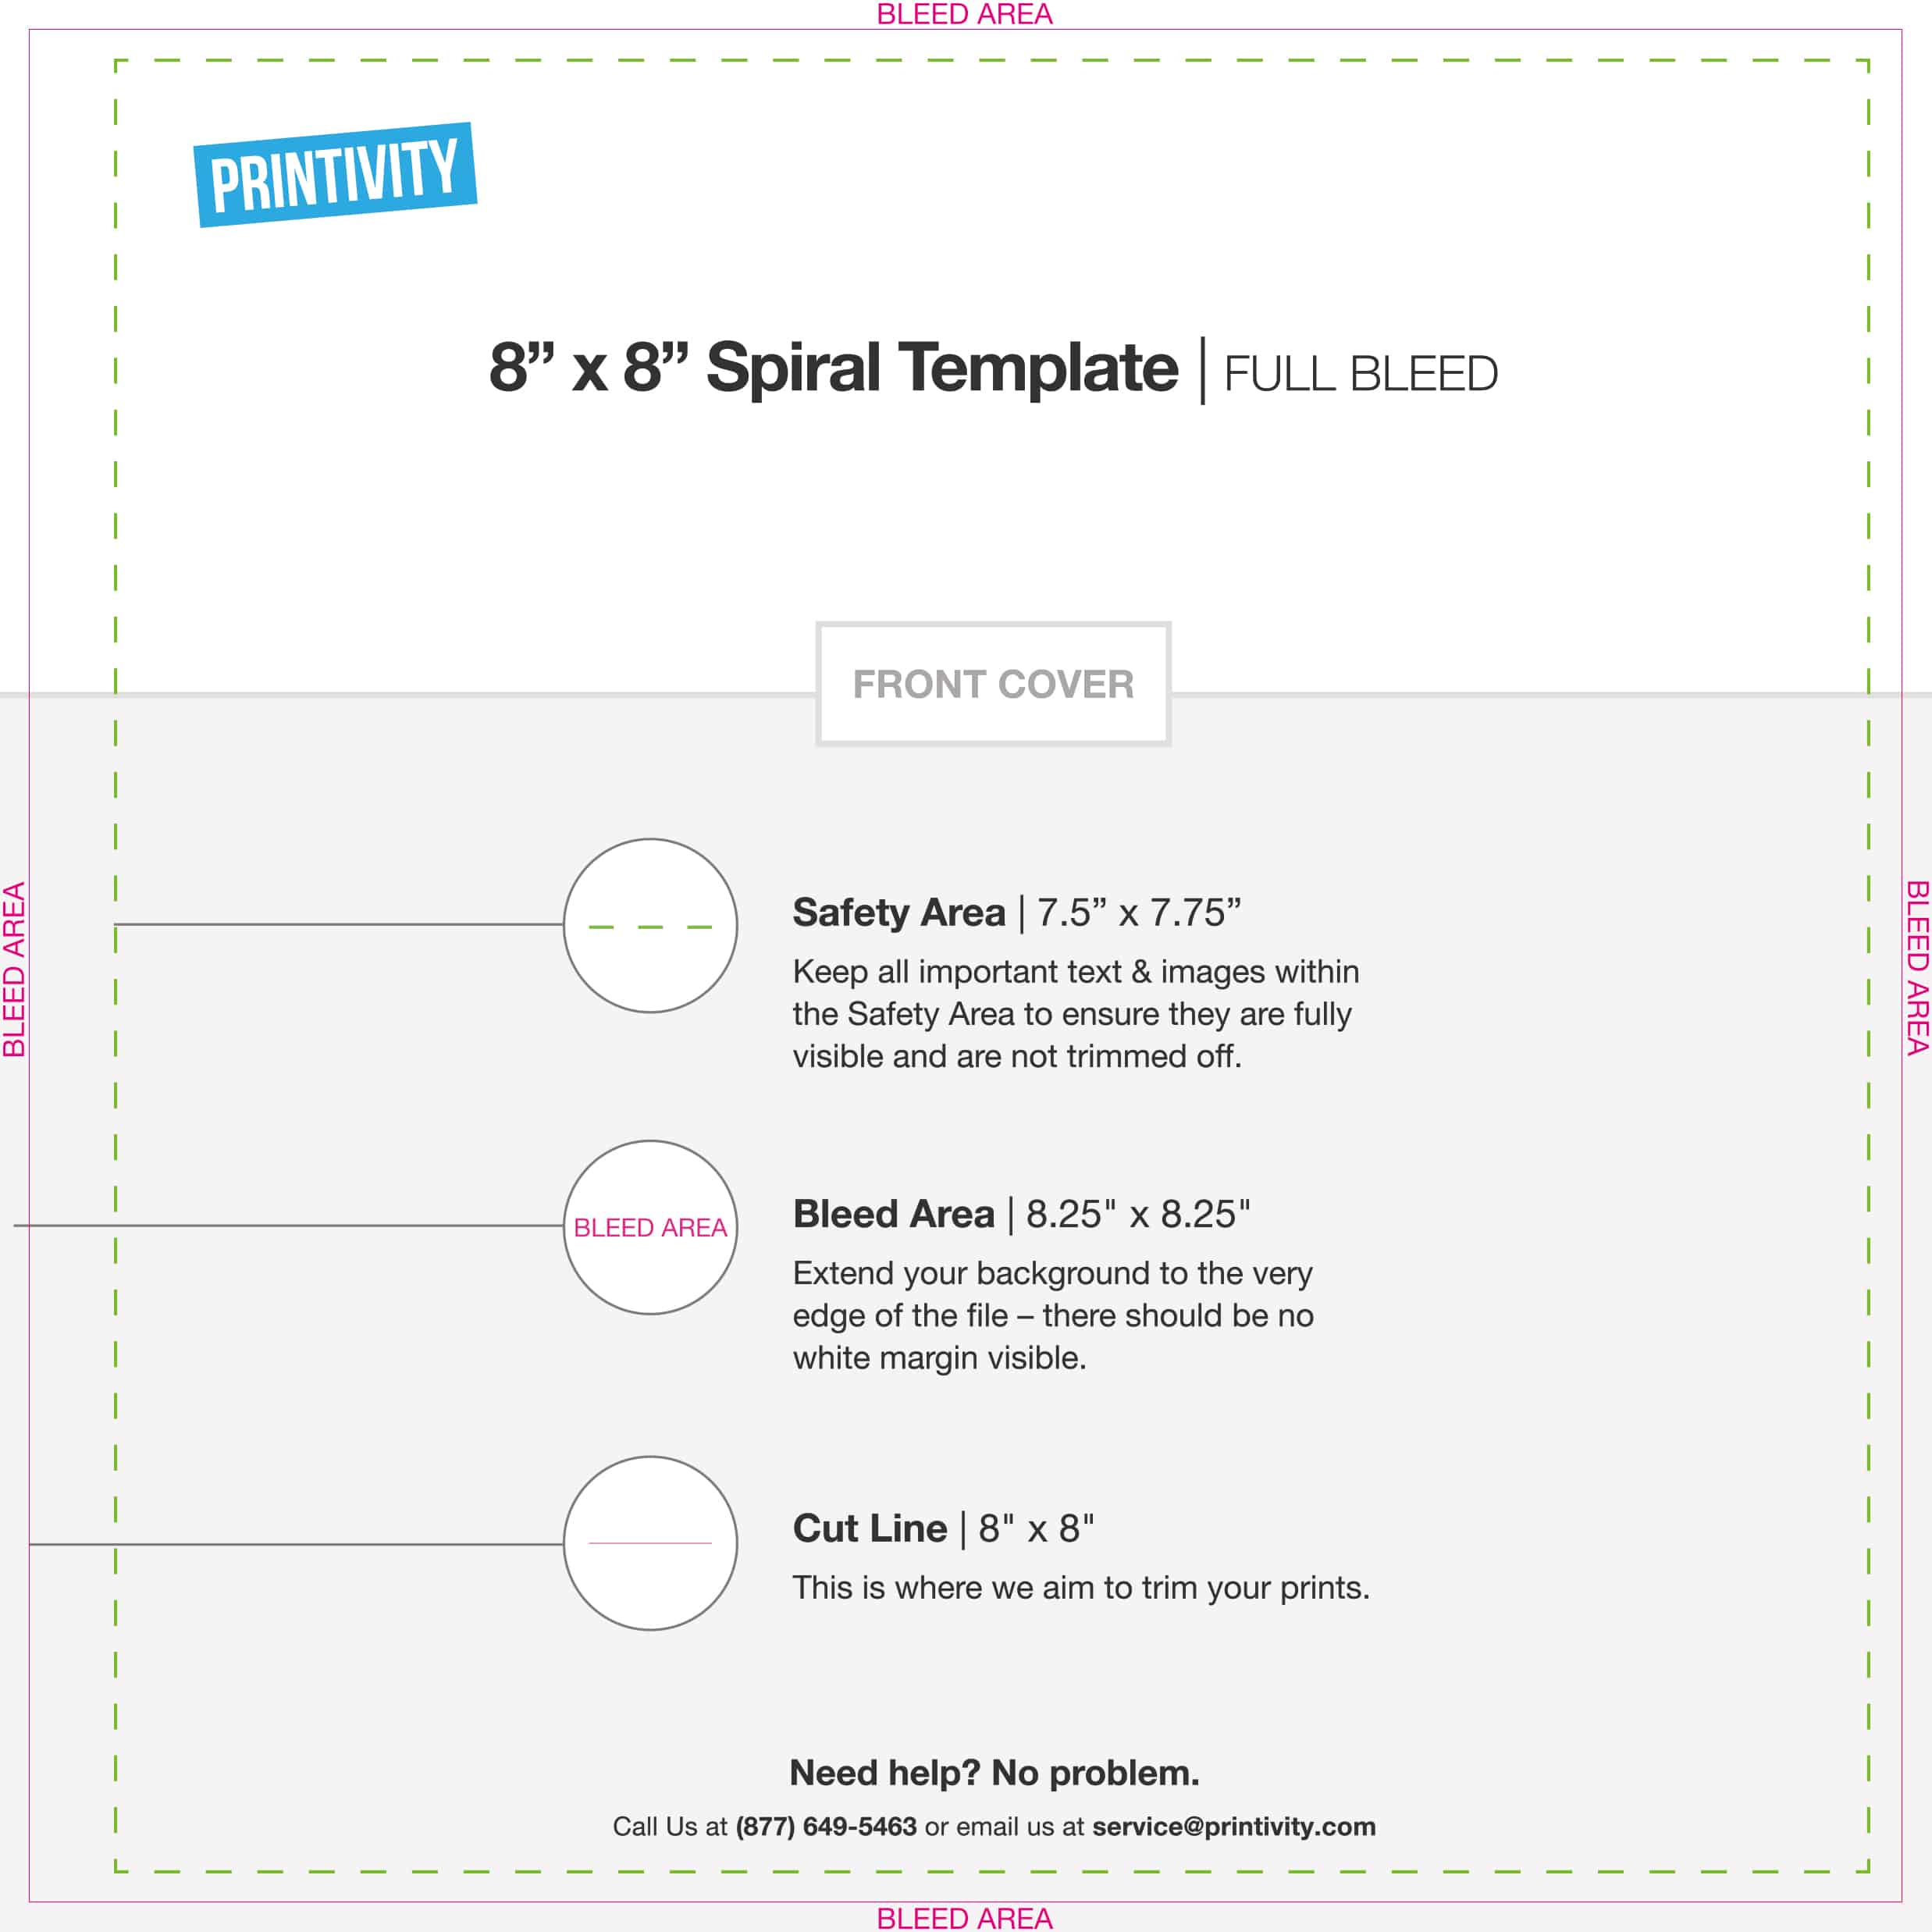1932x1932 pixels.
Task: Click the Cut Line circle icon
Action: [650, 1543]
